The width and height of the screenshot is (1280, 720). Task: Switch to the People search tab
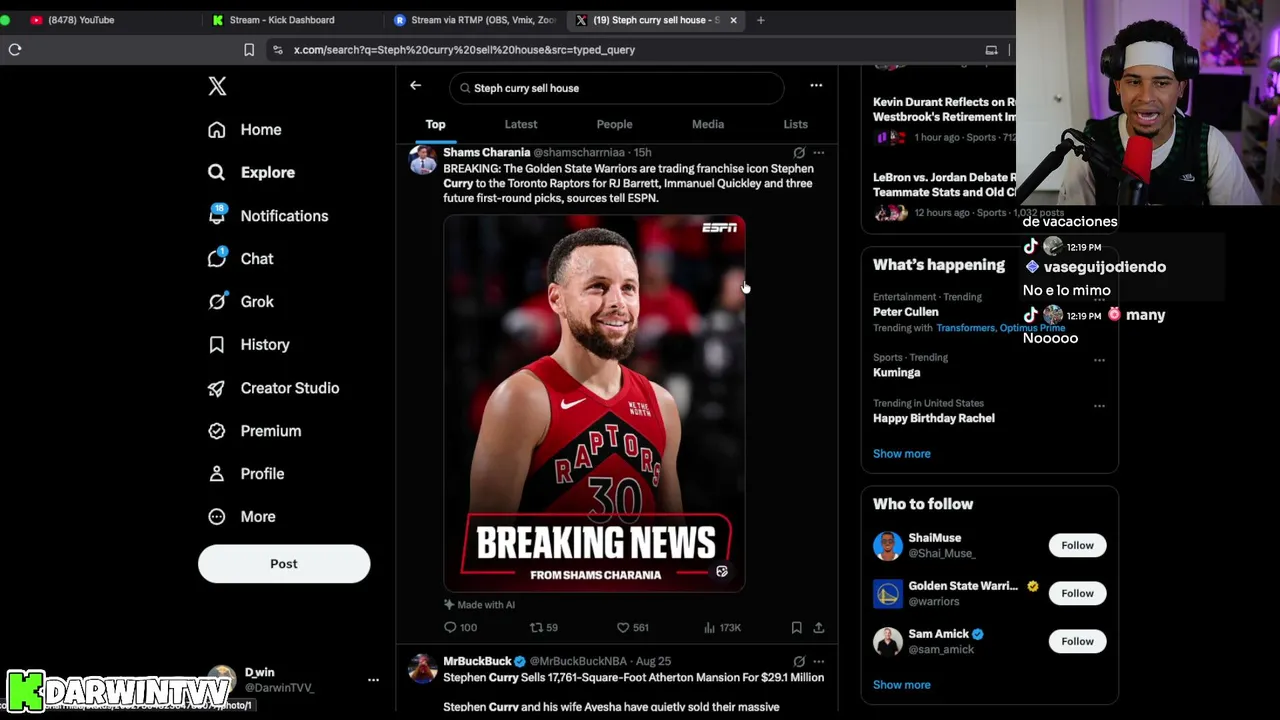(614, 125)
